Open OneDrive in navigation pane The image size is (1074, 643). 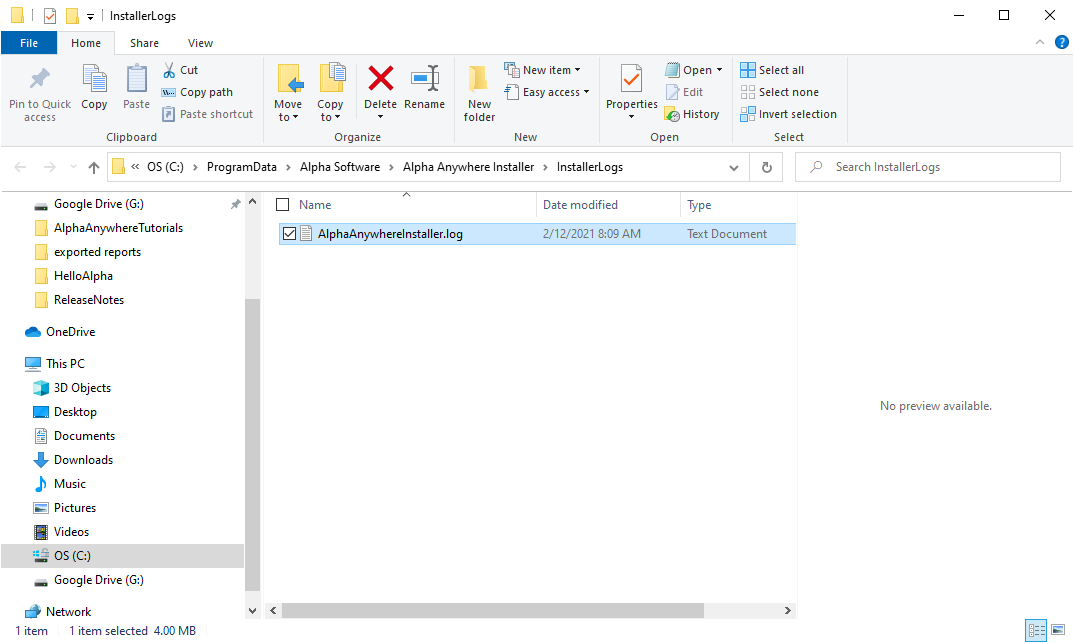tap(60, 331)
